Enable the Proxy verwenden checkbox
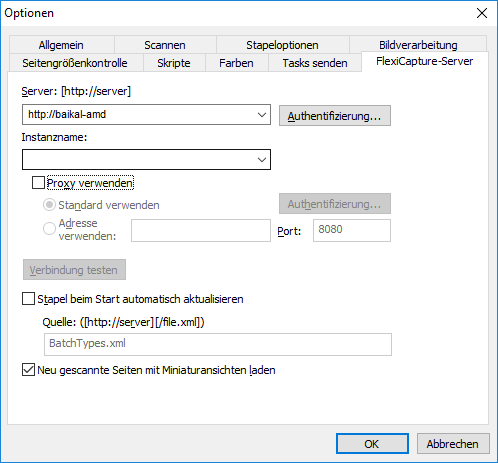Screen dimensions: 498x463 pos(38,183)
